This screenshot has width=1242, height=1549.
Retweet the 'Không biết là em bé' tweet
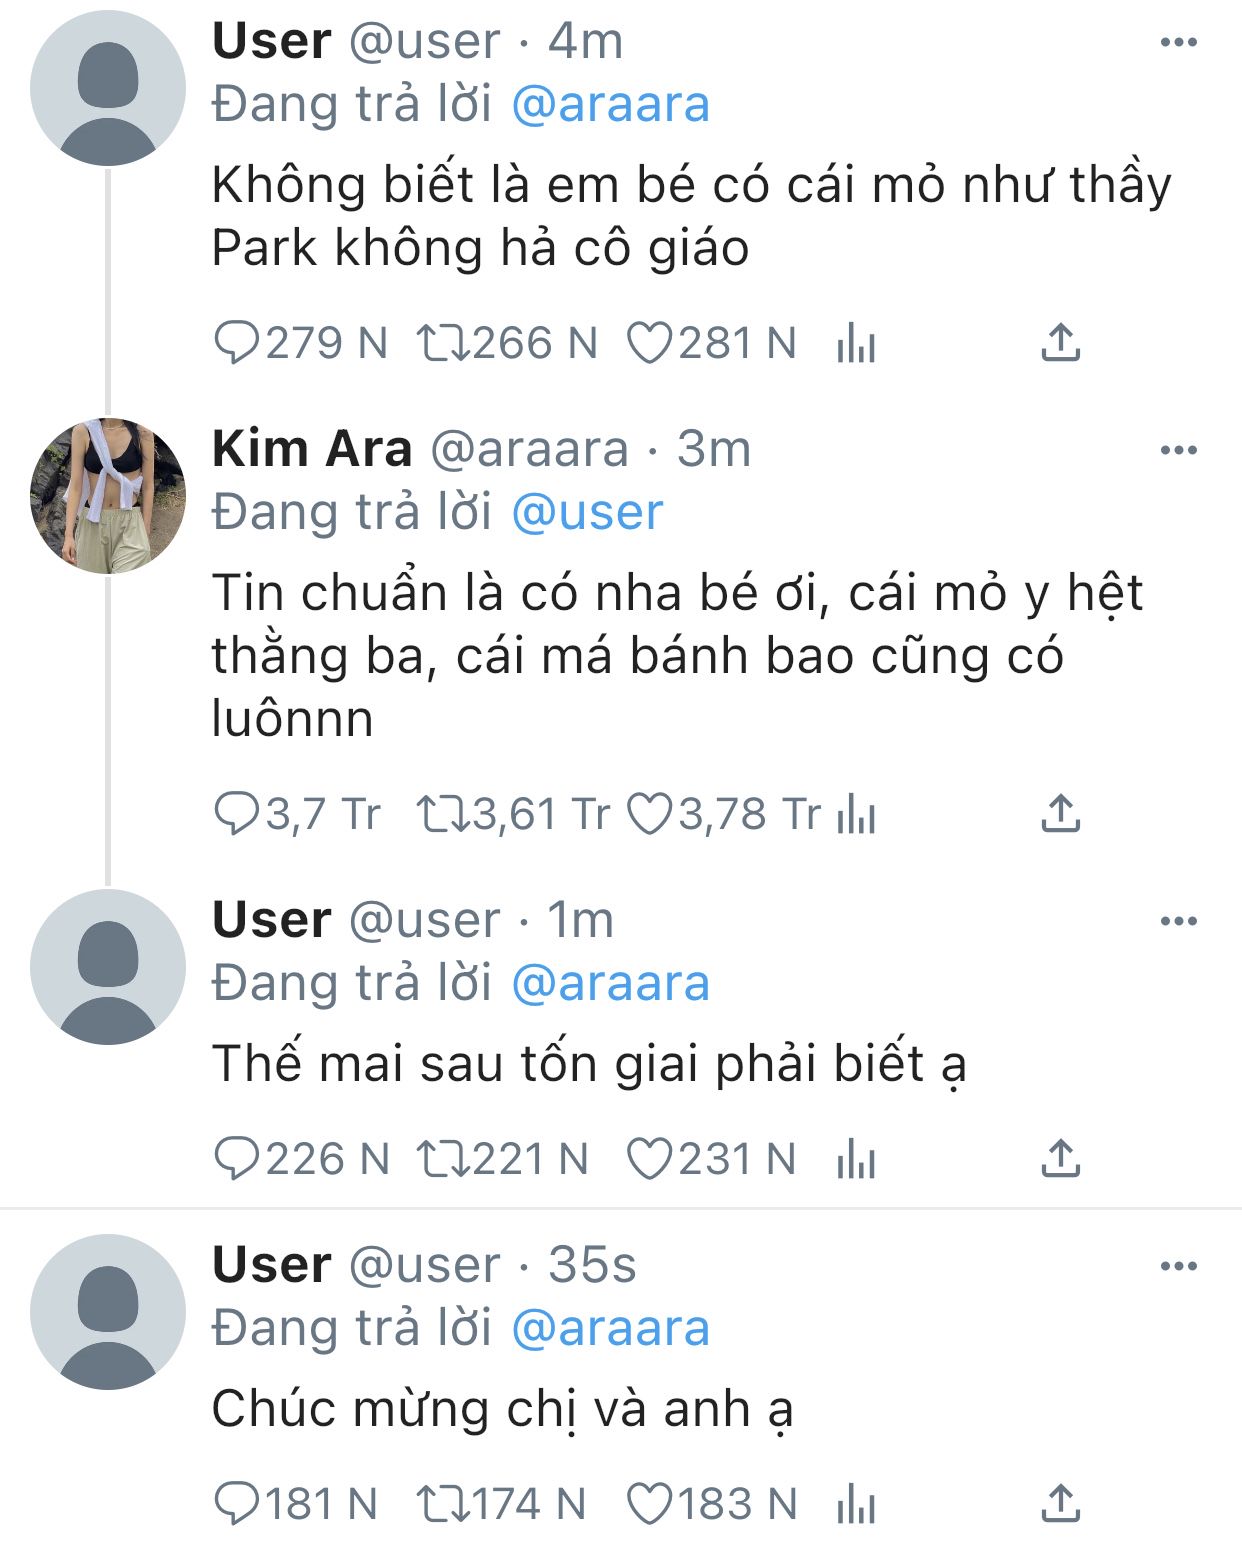443,343
